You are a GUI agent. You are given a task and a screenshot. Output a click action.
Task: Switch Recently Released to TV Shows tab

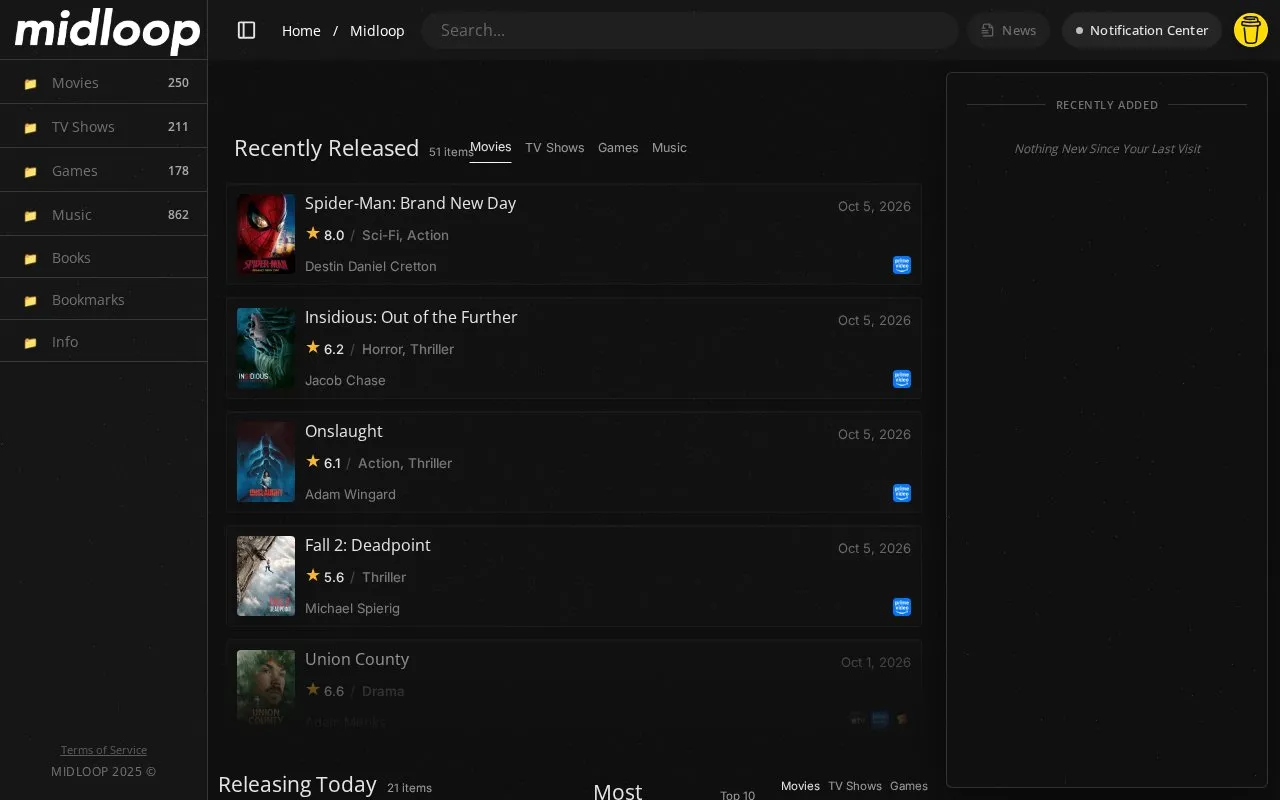point(555,148)
